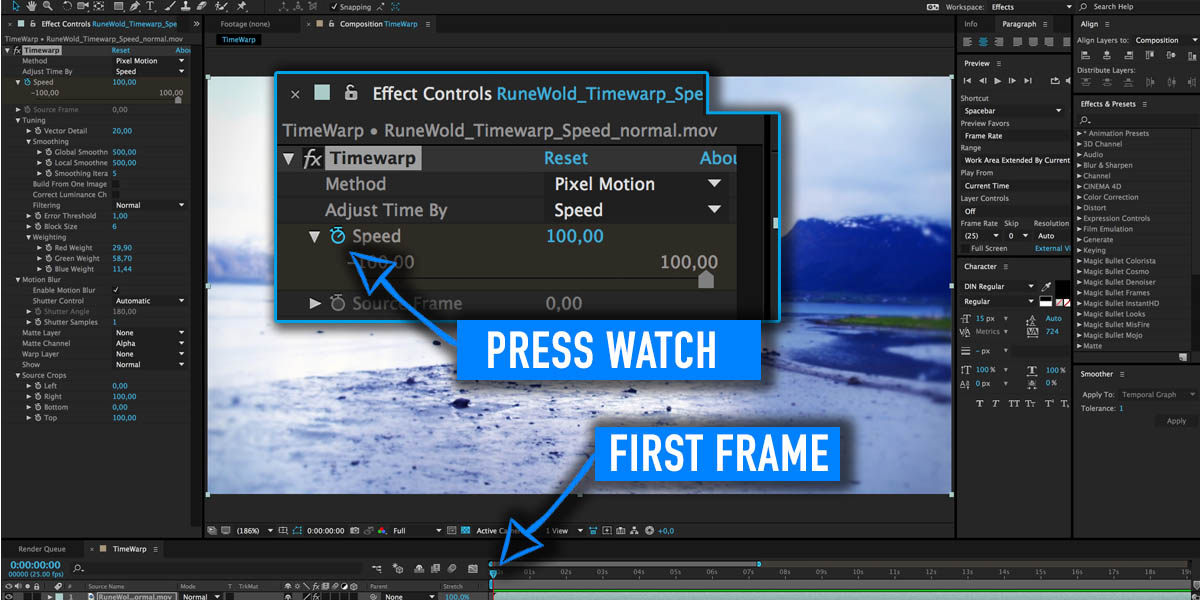Take a snapshot of the composition viewer
1200x600 pixels.
354,529
